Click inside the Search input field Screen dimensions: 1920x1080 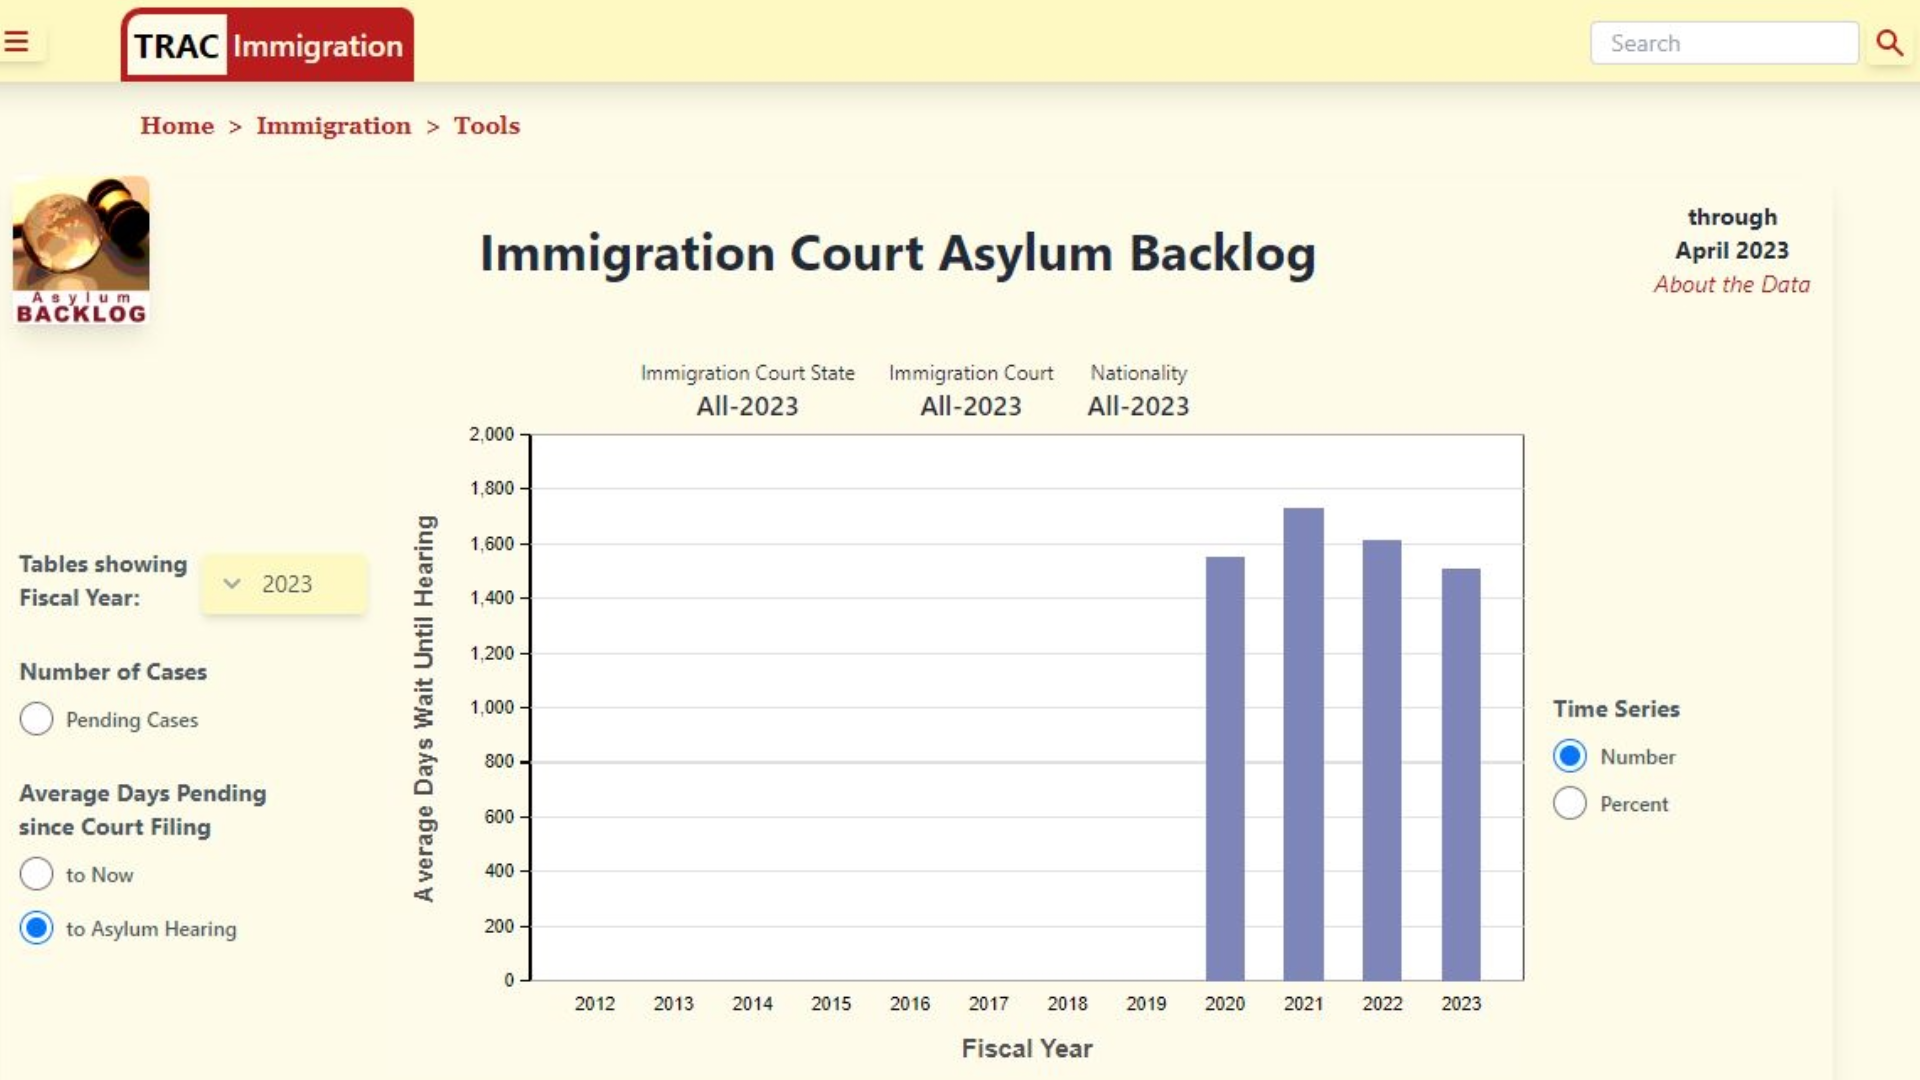pyautogui.click(x=1724, y=42)
